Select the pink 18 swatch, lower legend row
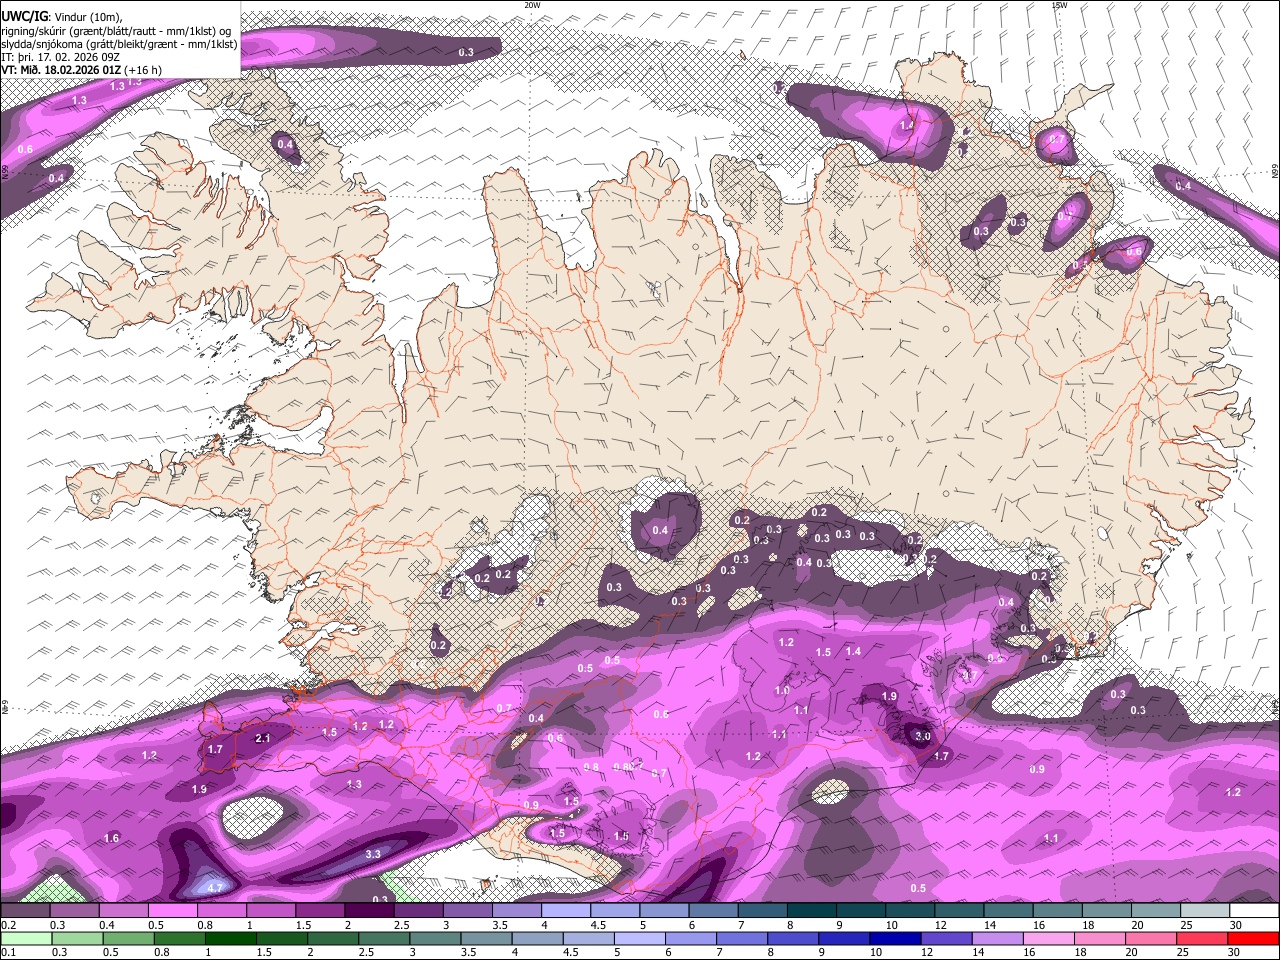The height and width of the screenshot is (960, 1280). click(1100, 938)
